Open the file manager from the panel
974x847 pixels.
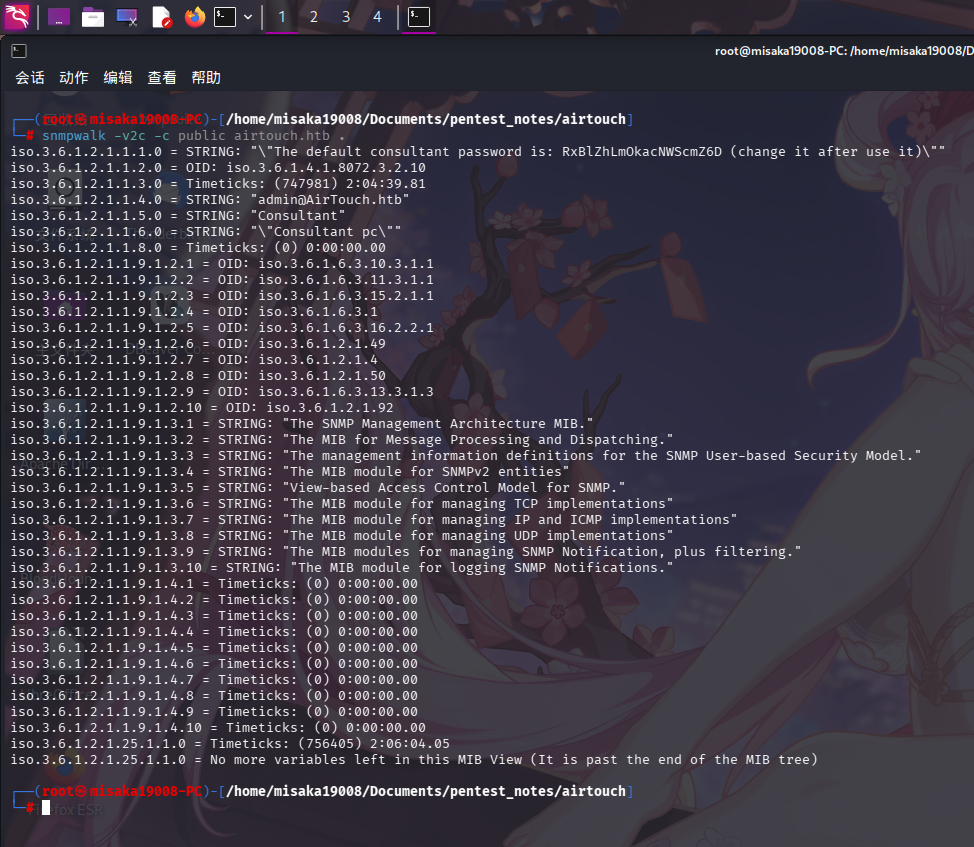(93, 17)
